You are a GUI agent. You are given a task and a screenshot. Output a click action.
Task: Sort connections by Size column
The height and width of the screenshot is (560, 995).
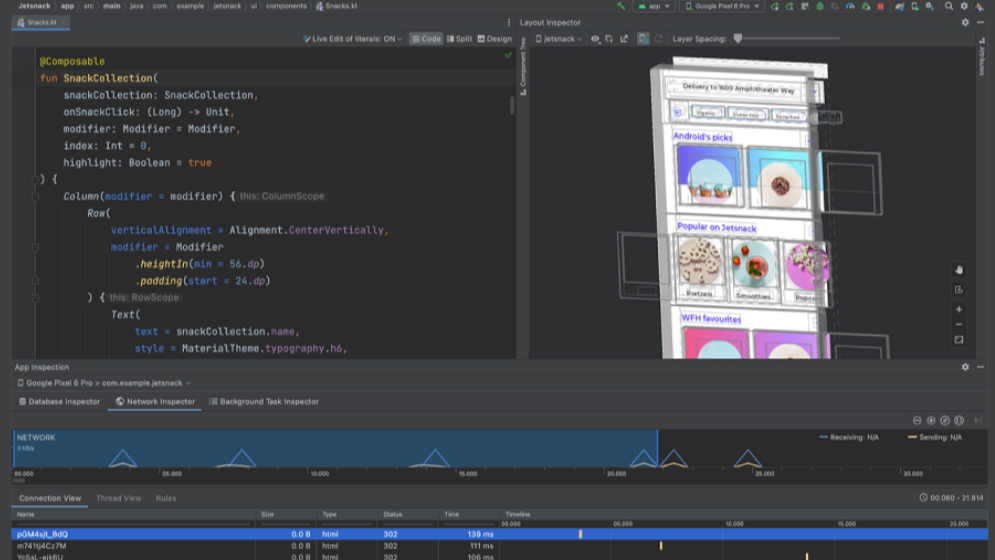click(x=286, y=514)
